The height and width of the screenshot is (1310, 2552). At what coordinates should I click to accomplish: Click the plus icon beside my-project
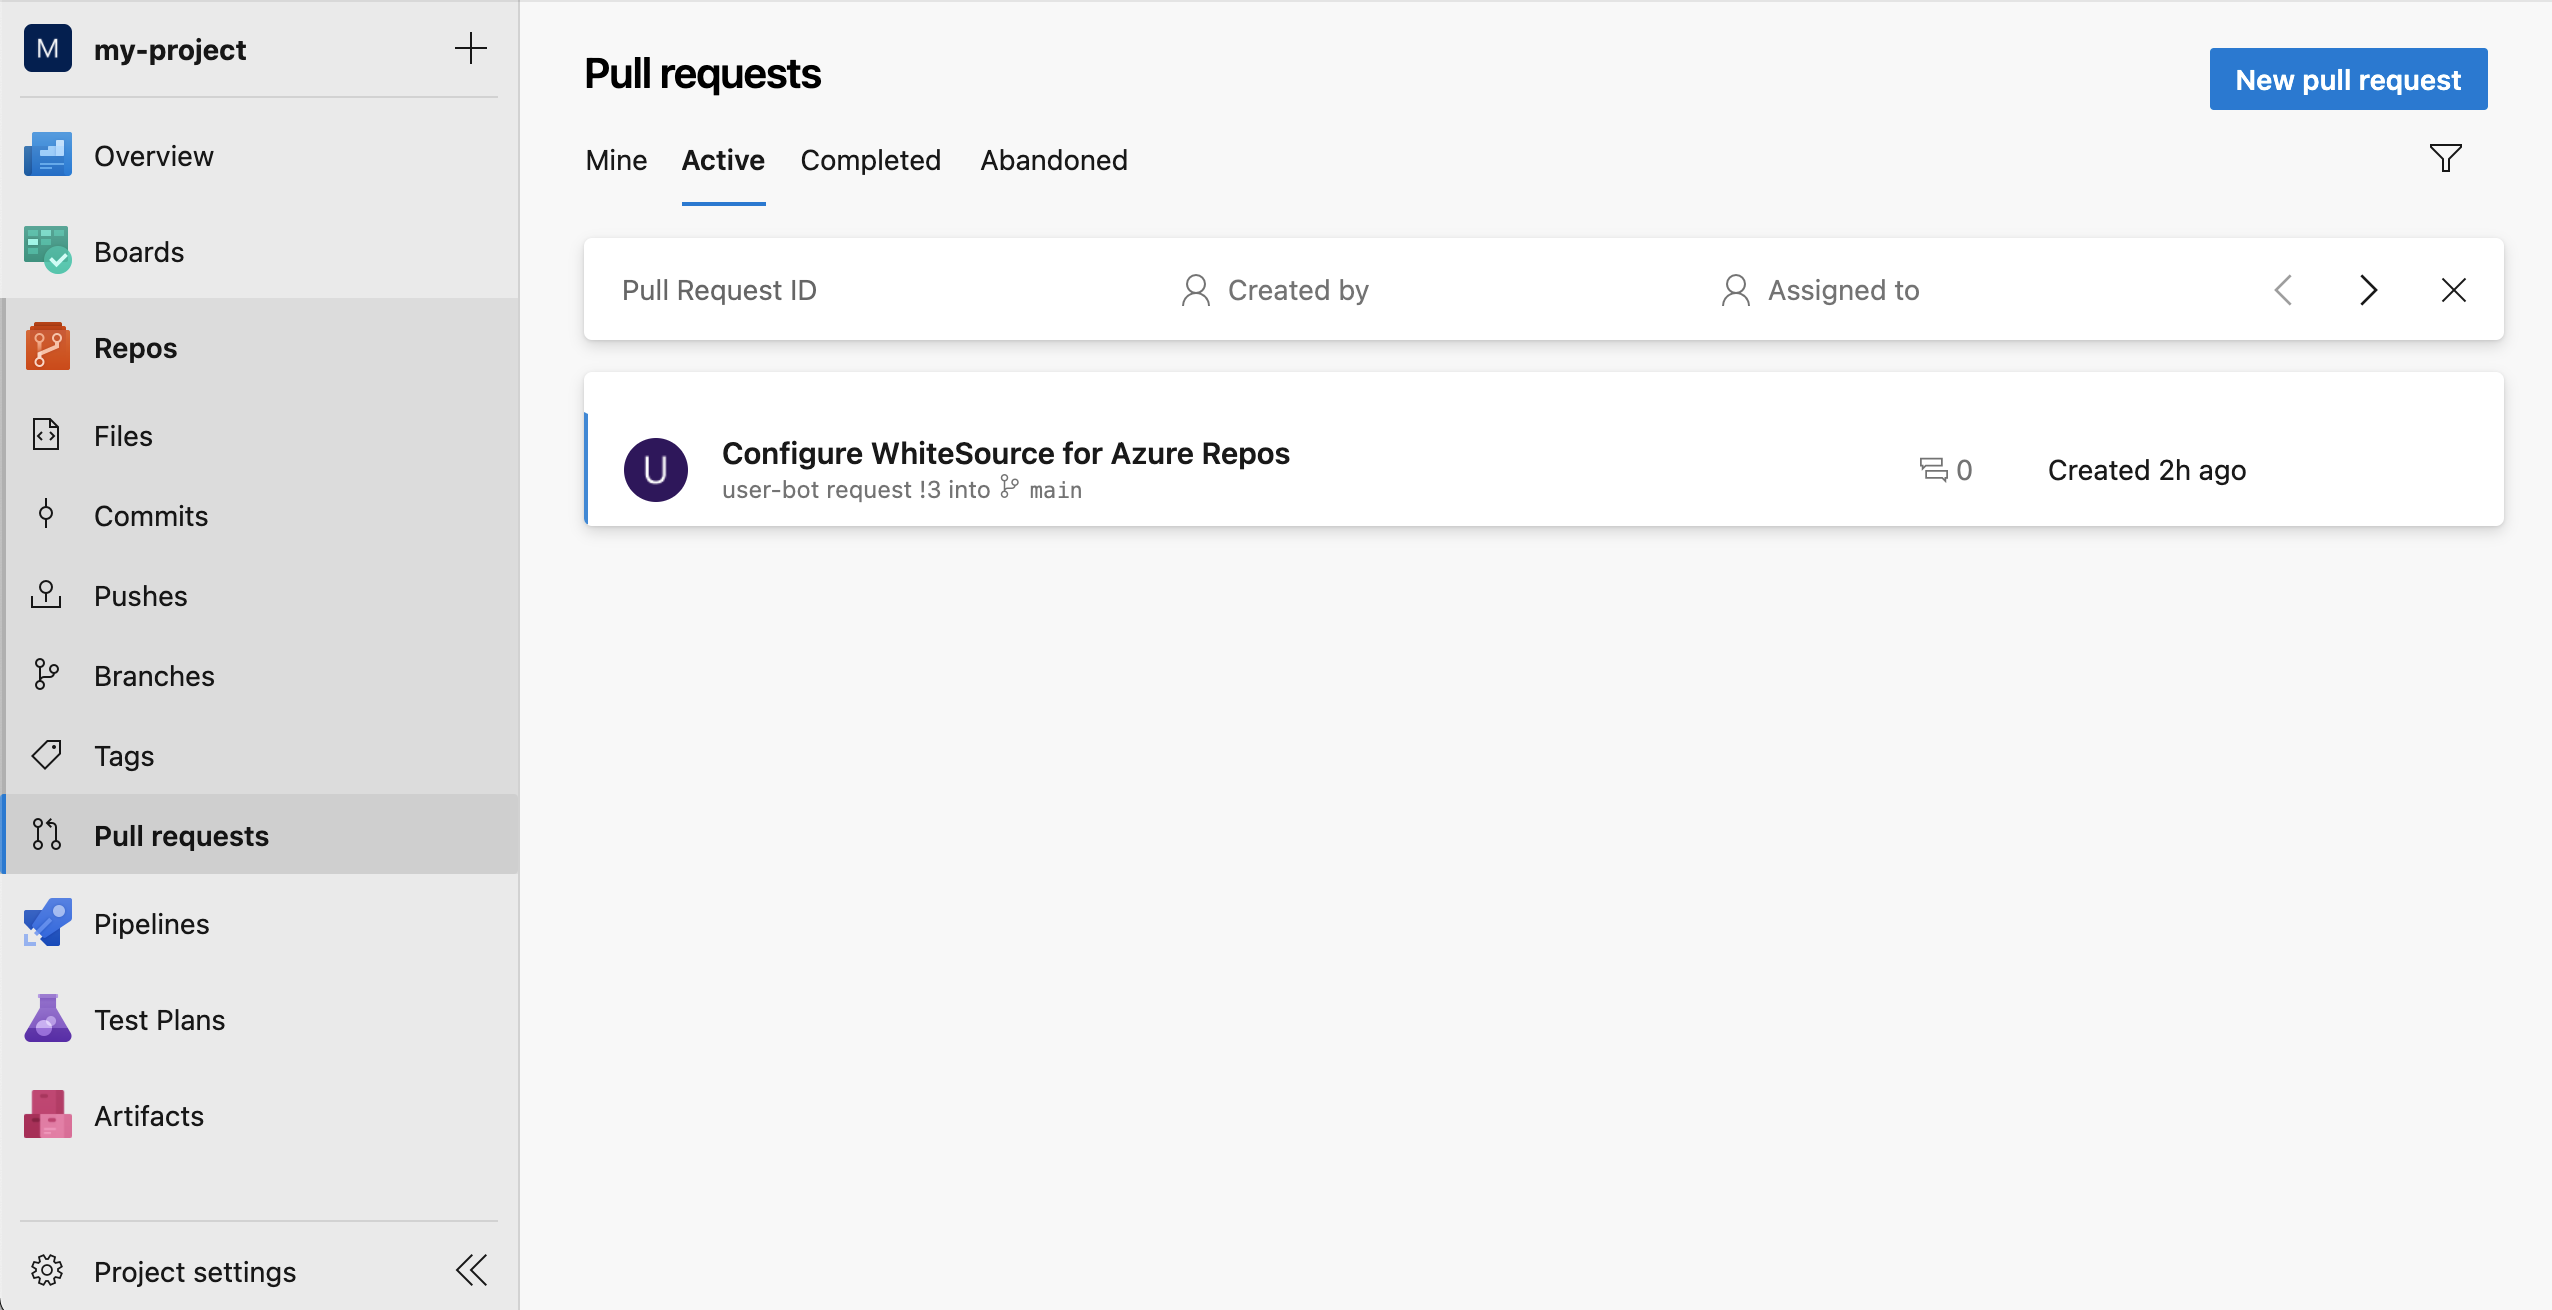[470, 48]
